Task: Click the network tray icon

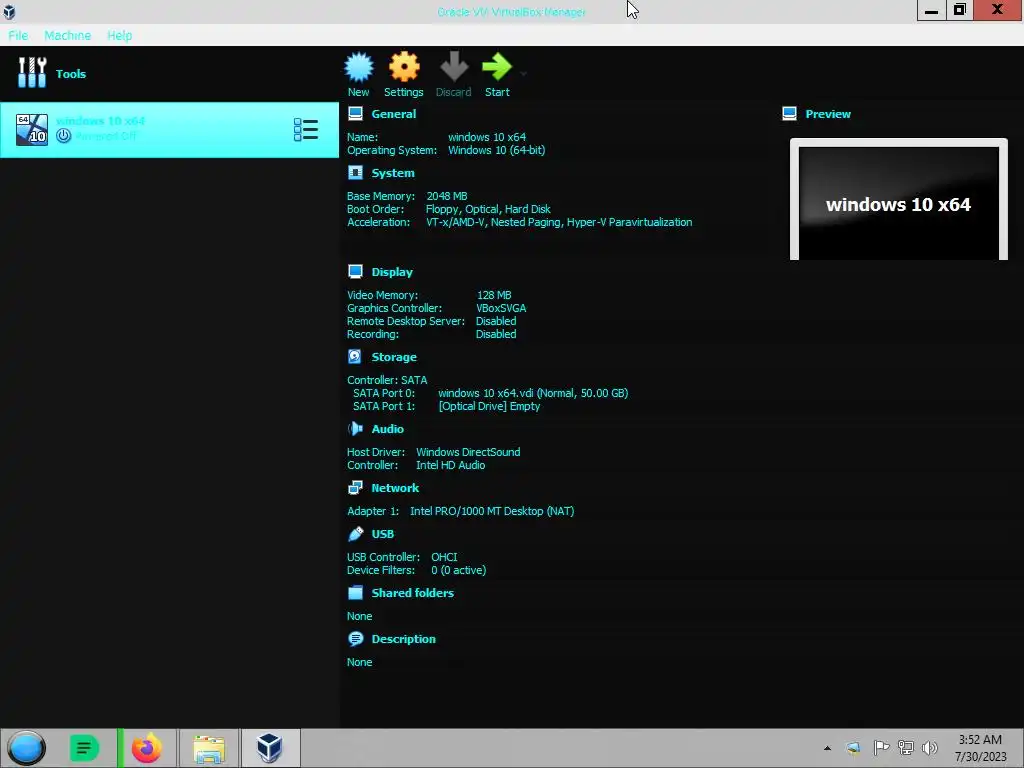Action: point(905,747)
